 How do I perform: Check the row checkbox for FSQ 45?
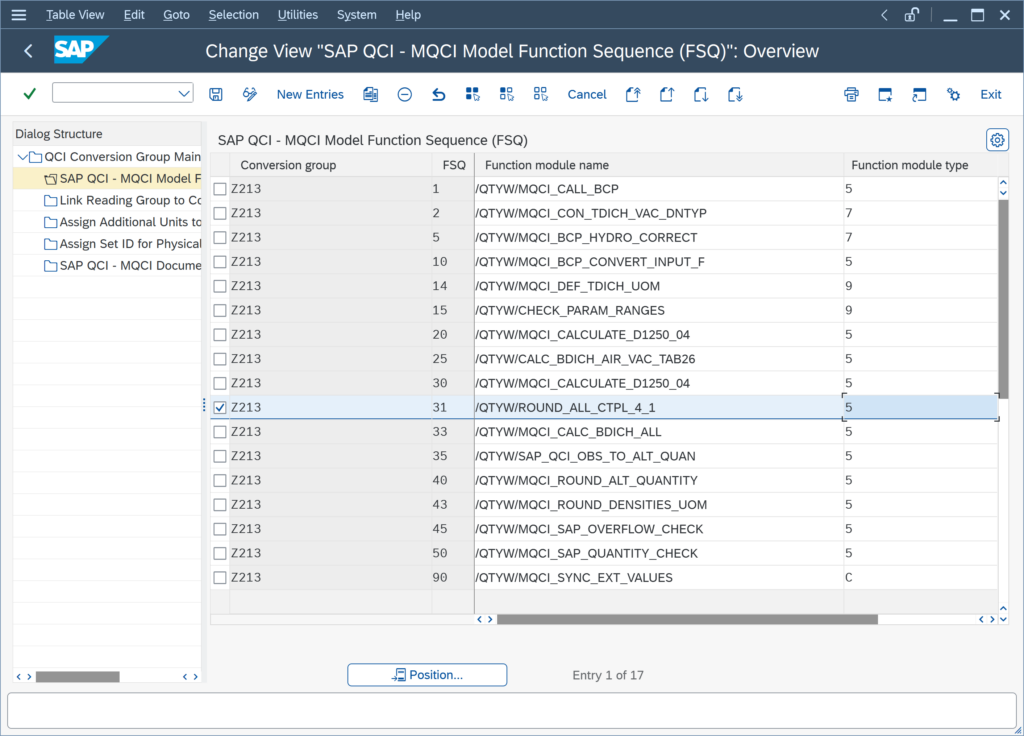220,529
